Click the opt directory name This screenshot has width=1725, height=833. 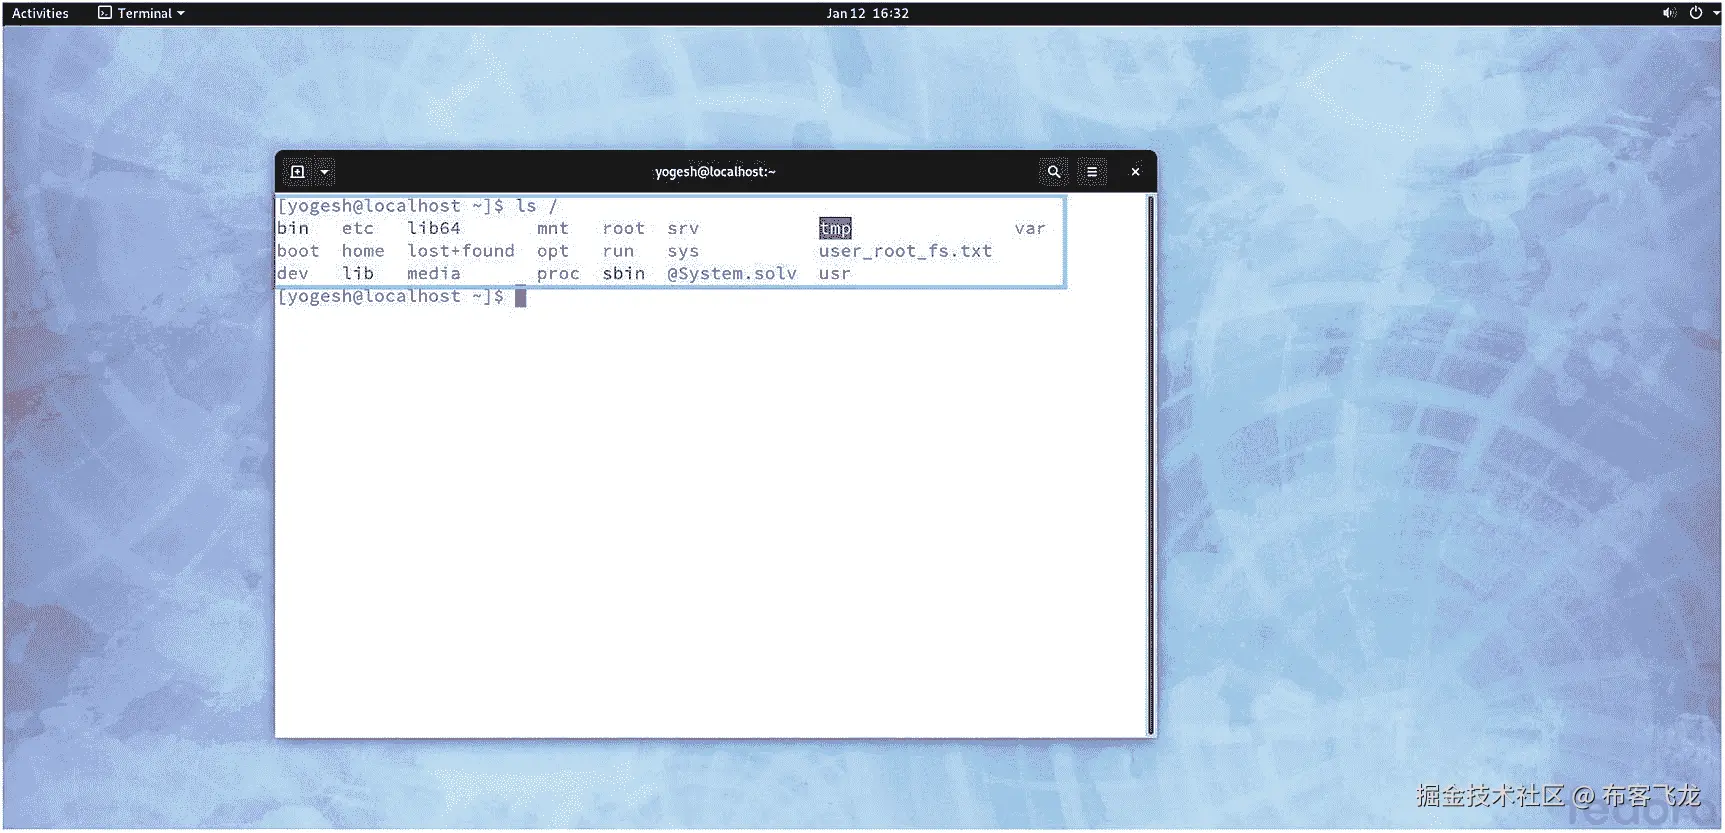(553, 252)
